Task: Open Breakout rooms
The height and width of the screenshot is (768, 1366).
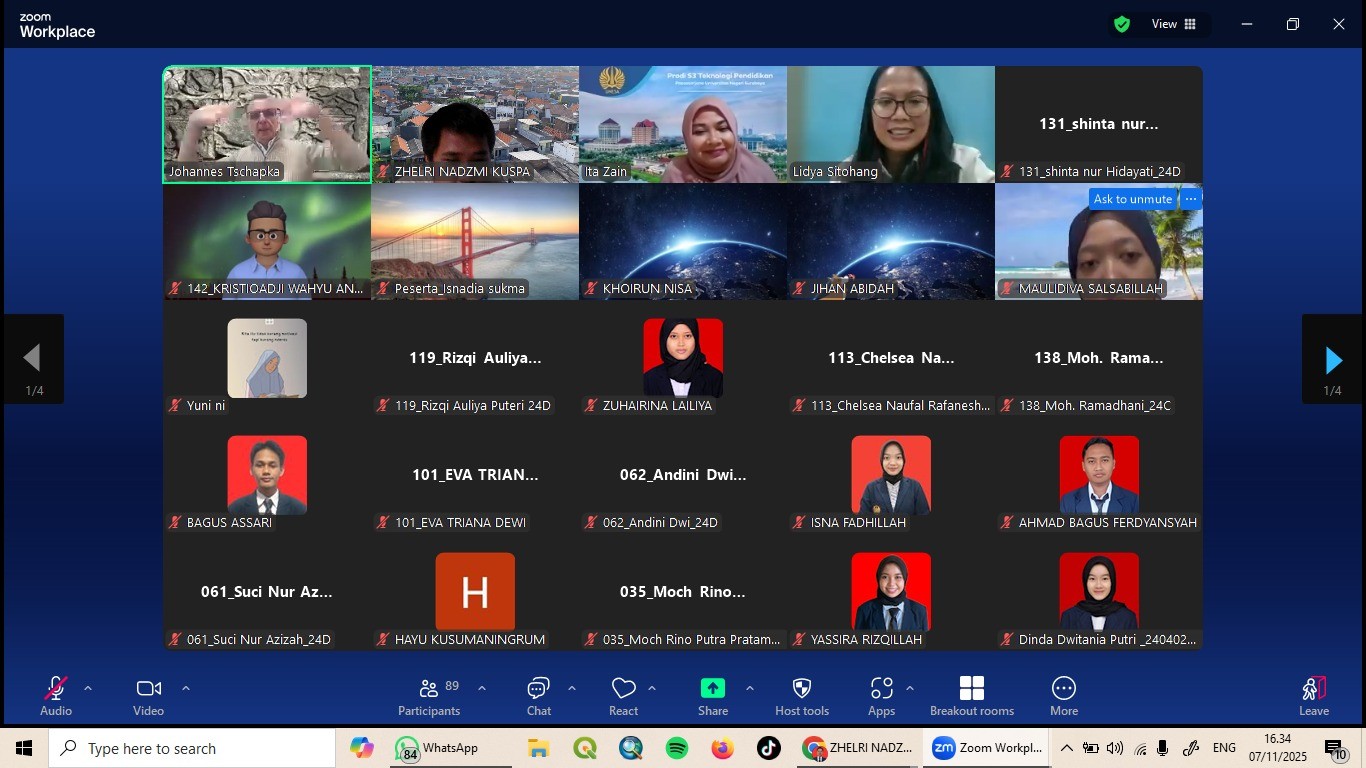Action: (971, 696)
